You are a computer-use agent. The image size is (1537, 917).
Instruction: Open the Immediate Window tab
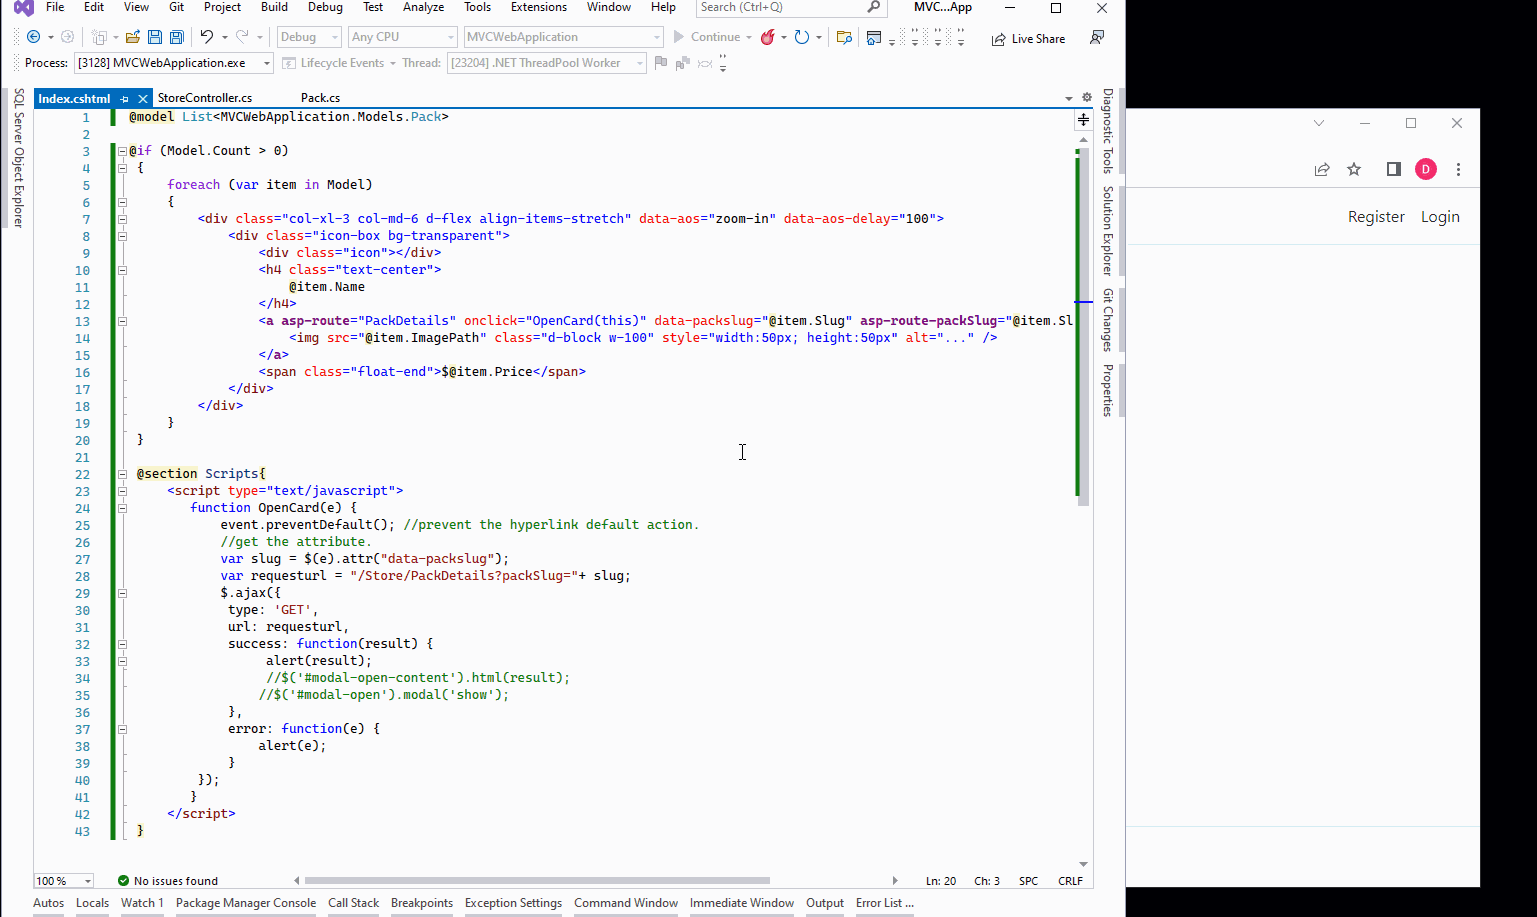pyautogui.click(x=742, y=903)
